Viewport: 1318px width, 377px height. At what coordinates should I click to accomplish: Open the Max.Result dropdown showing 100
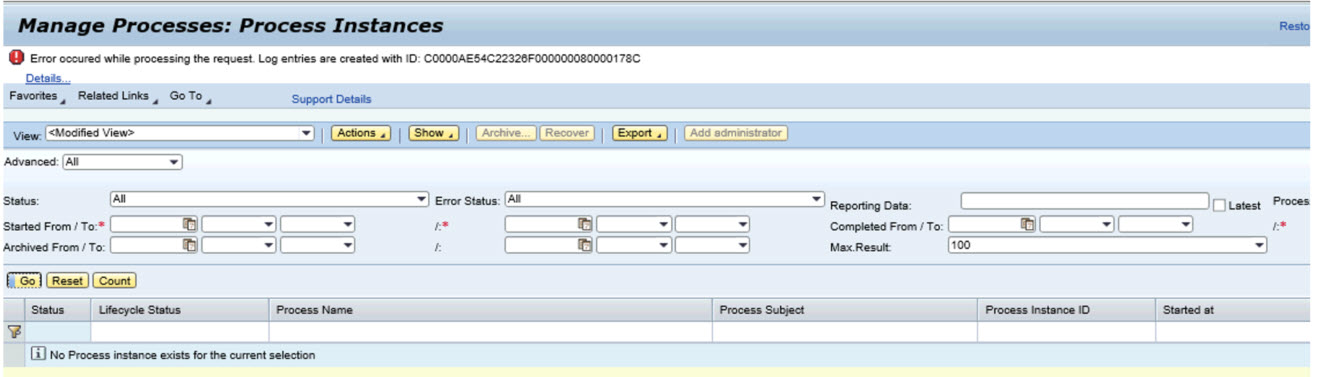click(x=1107, y=244)
